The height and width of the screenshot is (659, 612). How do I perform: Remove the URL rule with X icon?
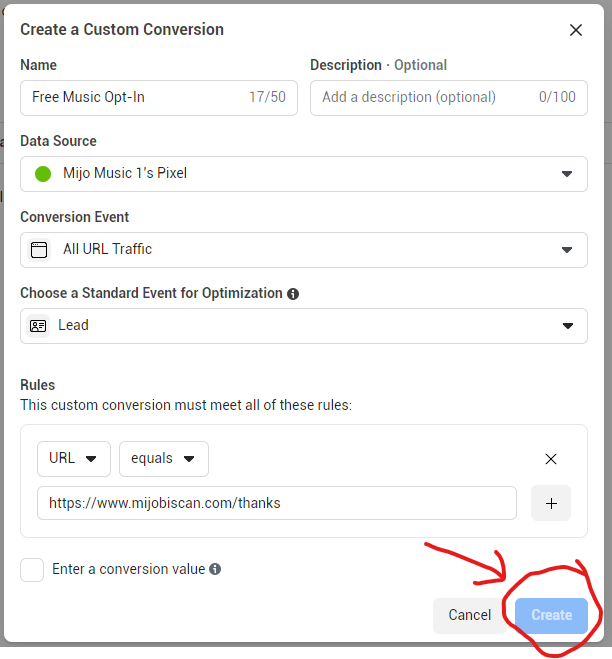[551, 459]
